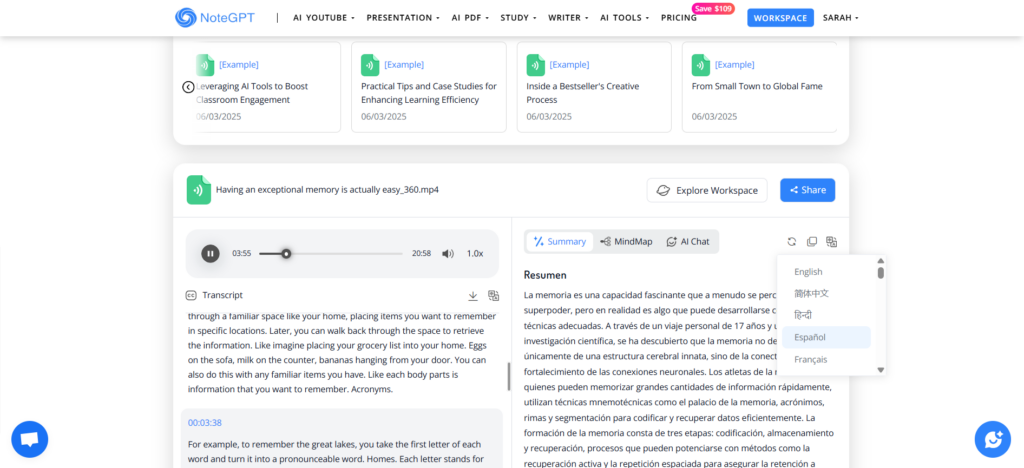Image resolution: width=1024 pixels, height=468 pixels.
Task: Open the SARAH account dropdown
Action: point(840,18)
